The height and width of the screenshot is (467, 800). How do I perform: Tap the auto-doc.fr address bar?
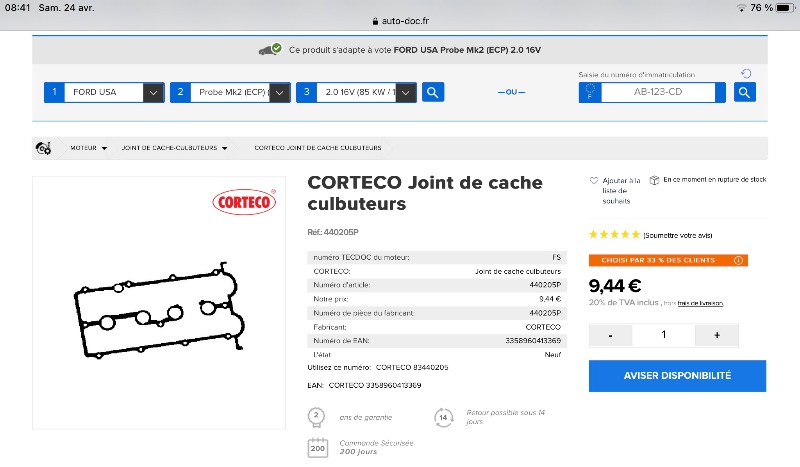(400, 21)
